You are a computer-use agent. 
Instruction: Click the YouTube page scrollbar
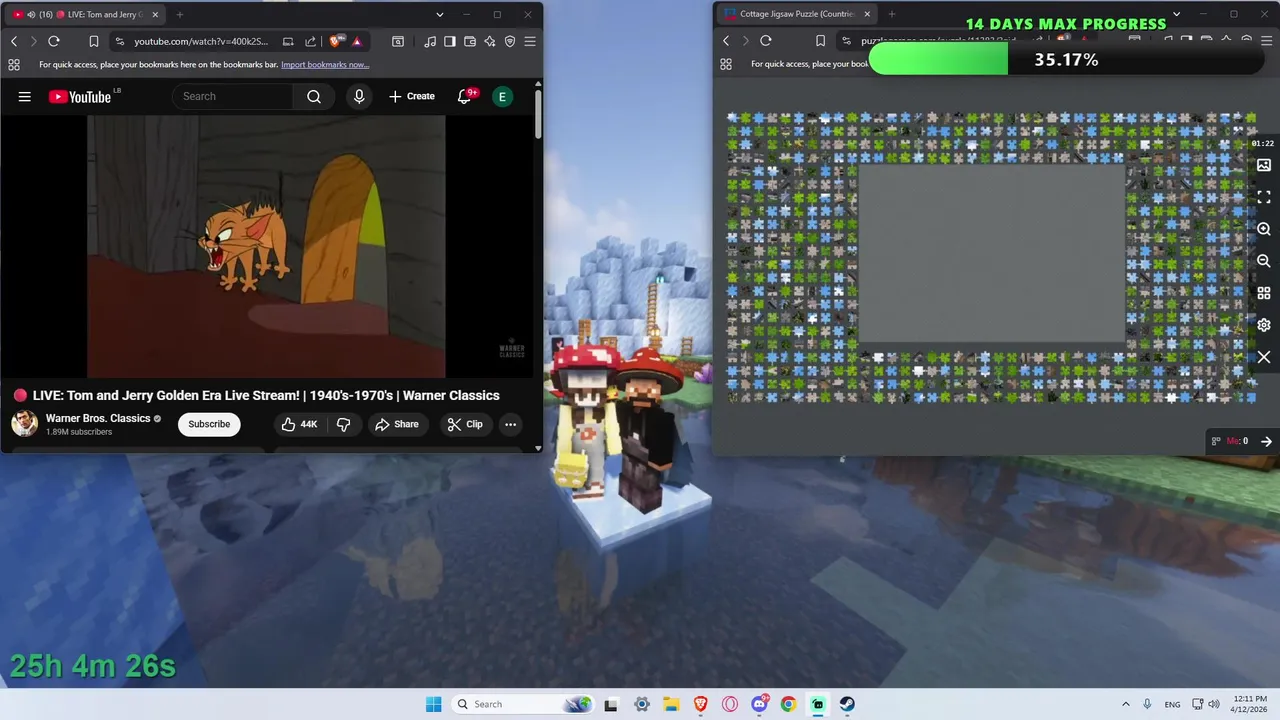click(538, 115)
